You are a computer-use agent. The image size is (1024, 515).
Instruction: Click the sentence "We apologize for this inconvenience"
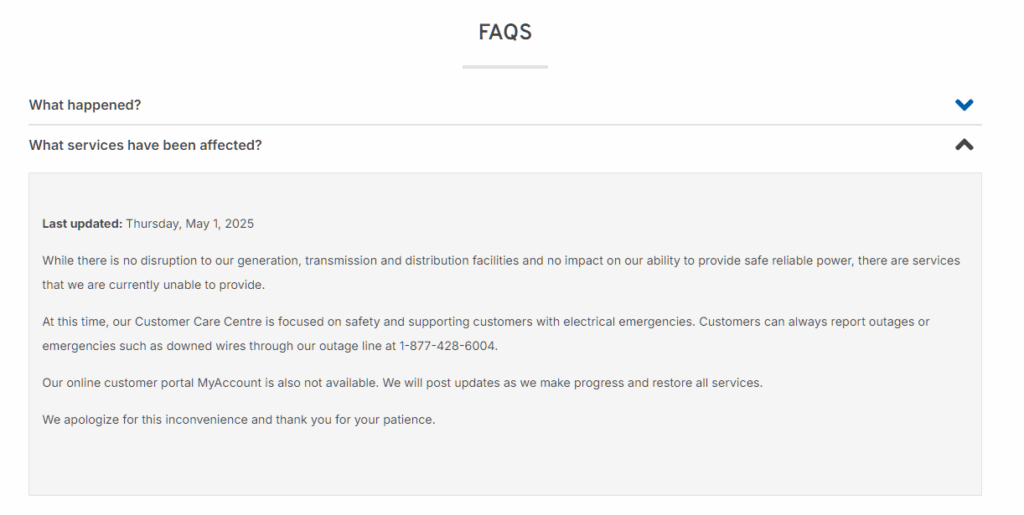(x=238, y=420)
